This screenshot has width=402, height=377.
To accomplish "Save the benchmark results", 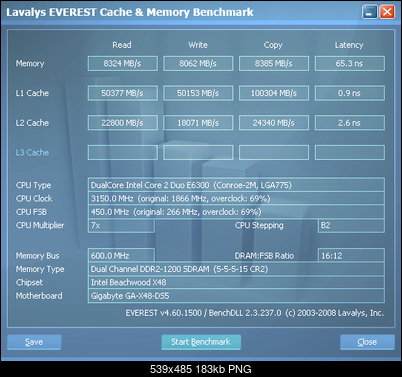I will click(34, 342).
